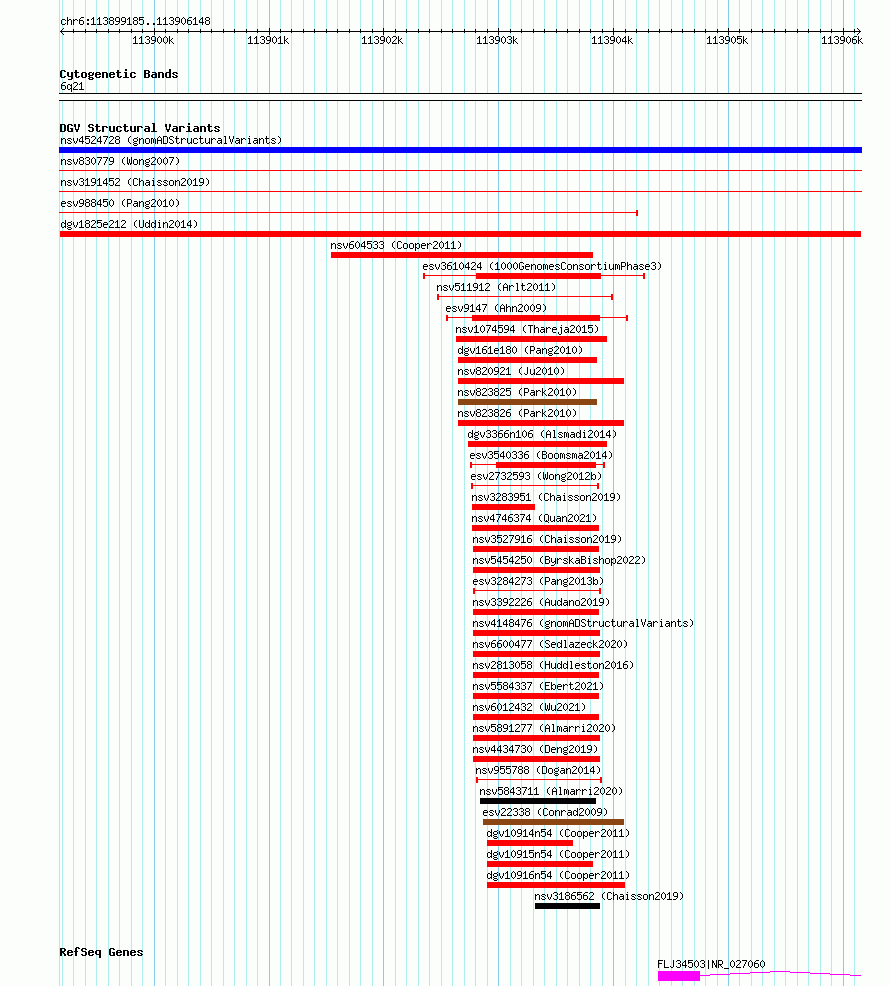This screenshot has width=890, height=986.
Task: Click nsv5843711 (Almarri2020) variant label
Action: coord(552,792)
